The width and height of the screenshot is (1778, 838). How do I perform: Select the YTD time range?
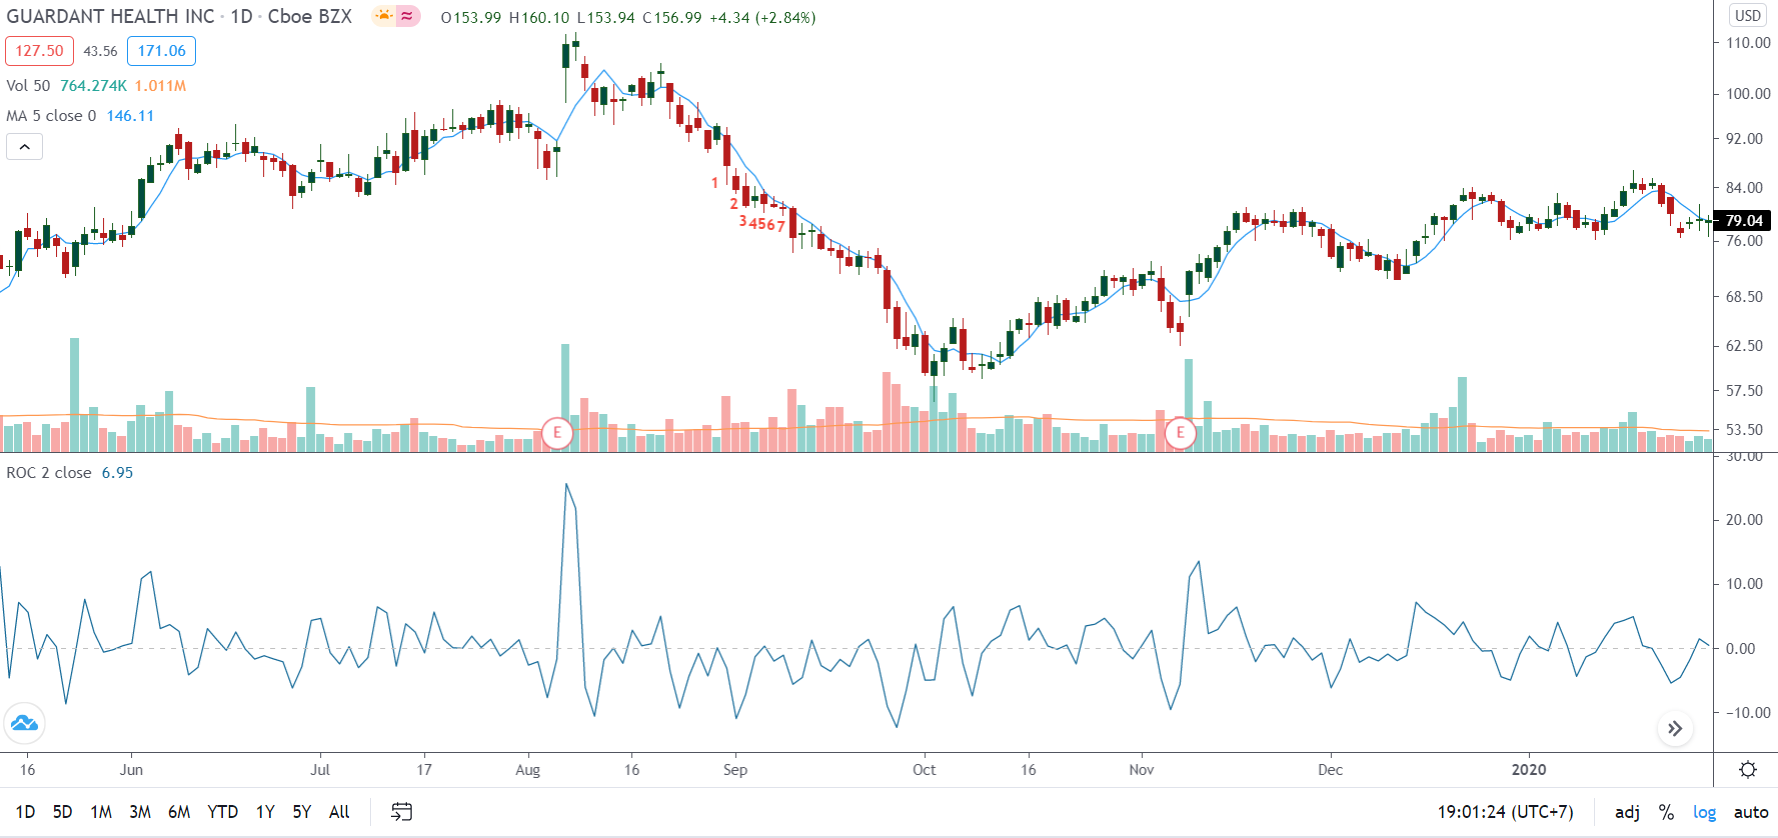[x=222, y=812]
